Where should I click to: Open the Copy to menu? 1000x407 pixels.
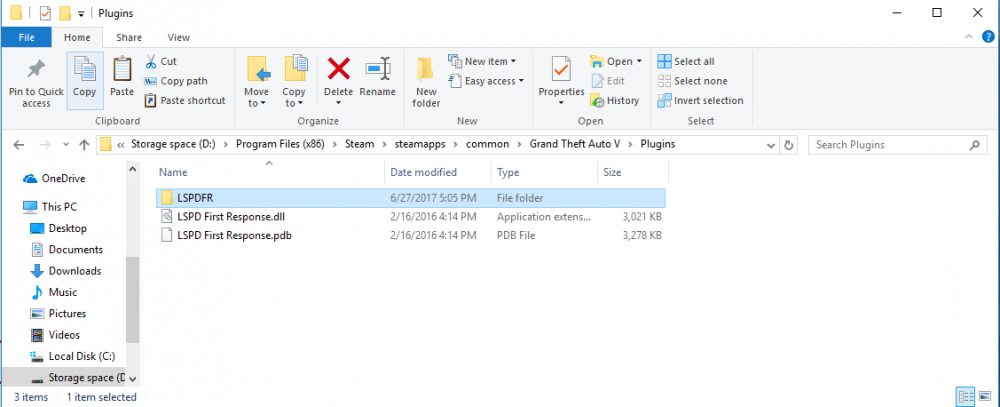point(294,81)
